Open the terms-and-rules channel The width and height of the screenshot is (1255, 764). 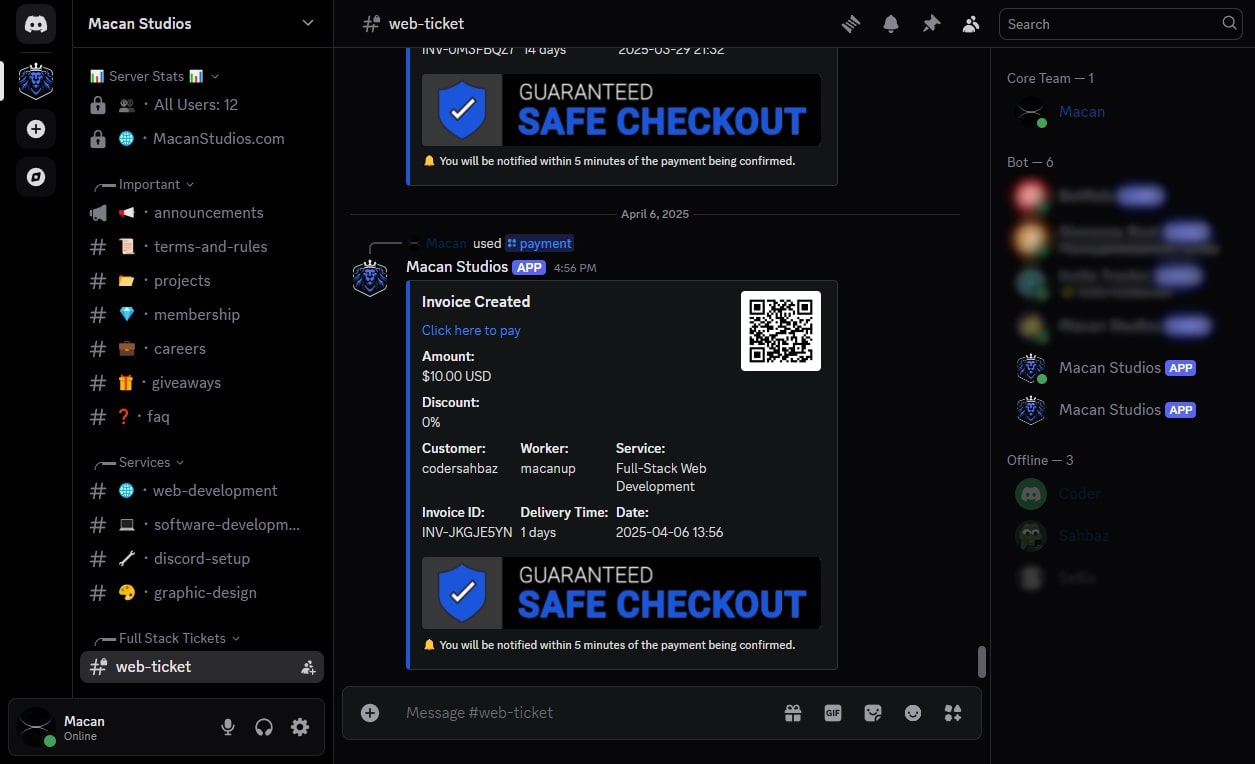(202, 247)
